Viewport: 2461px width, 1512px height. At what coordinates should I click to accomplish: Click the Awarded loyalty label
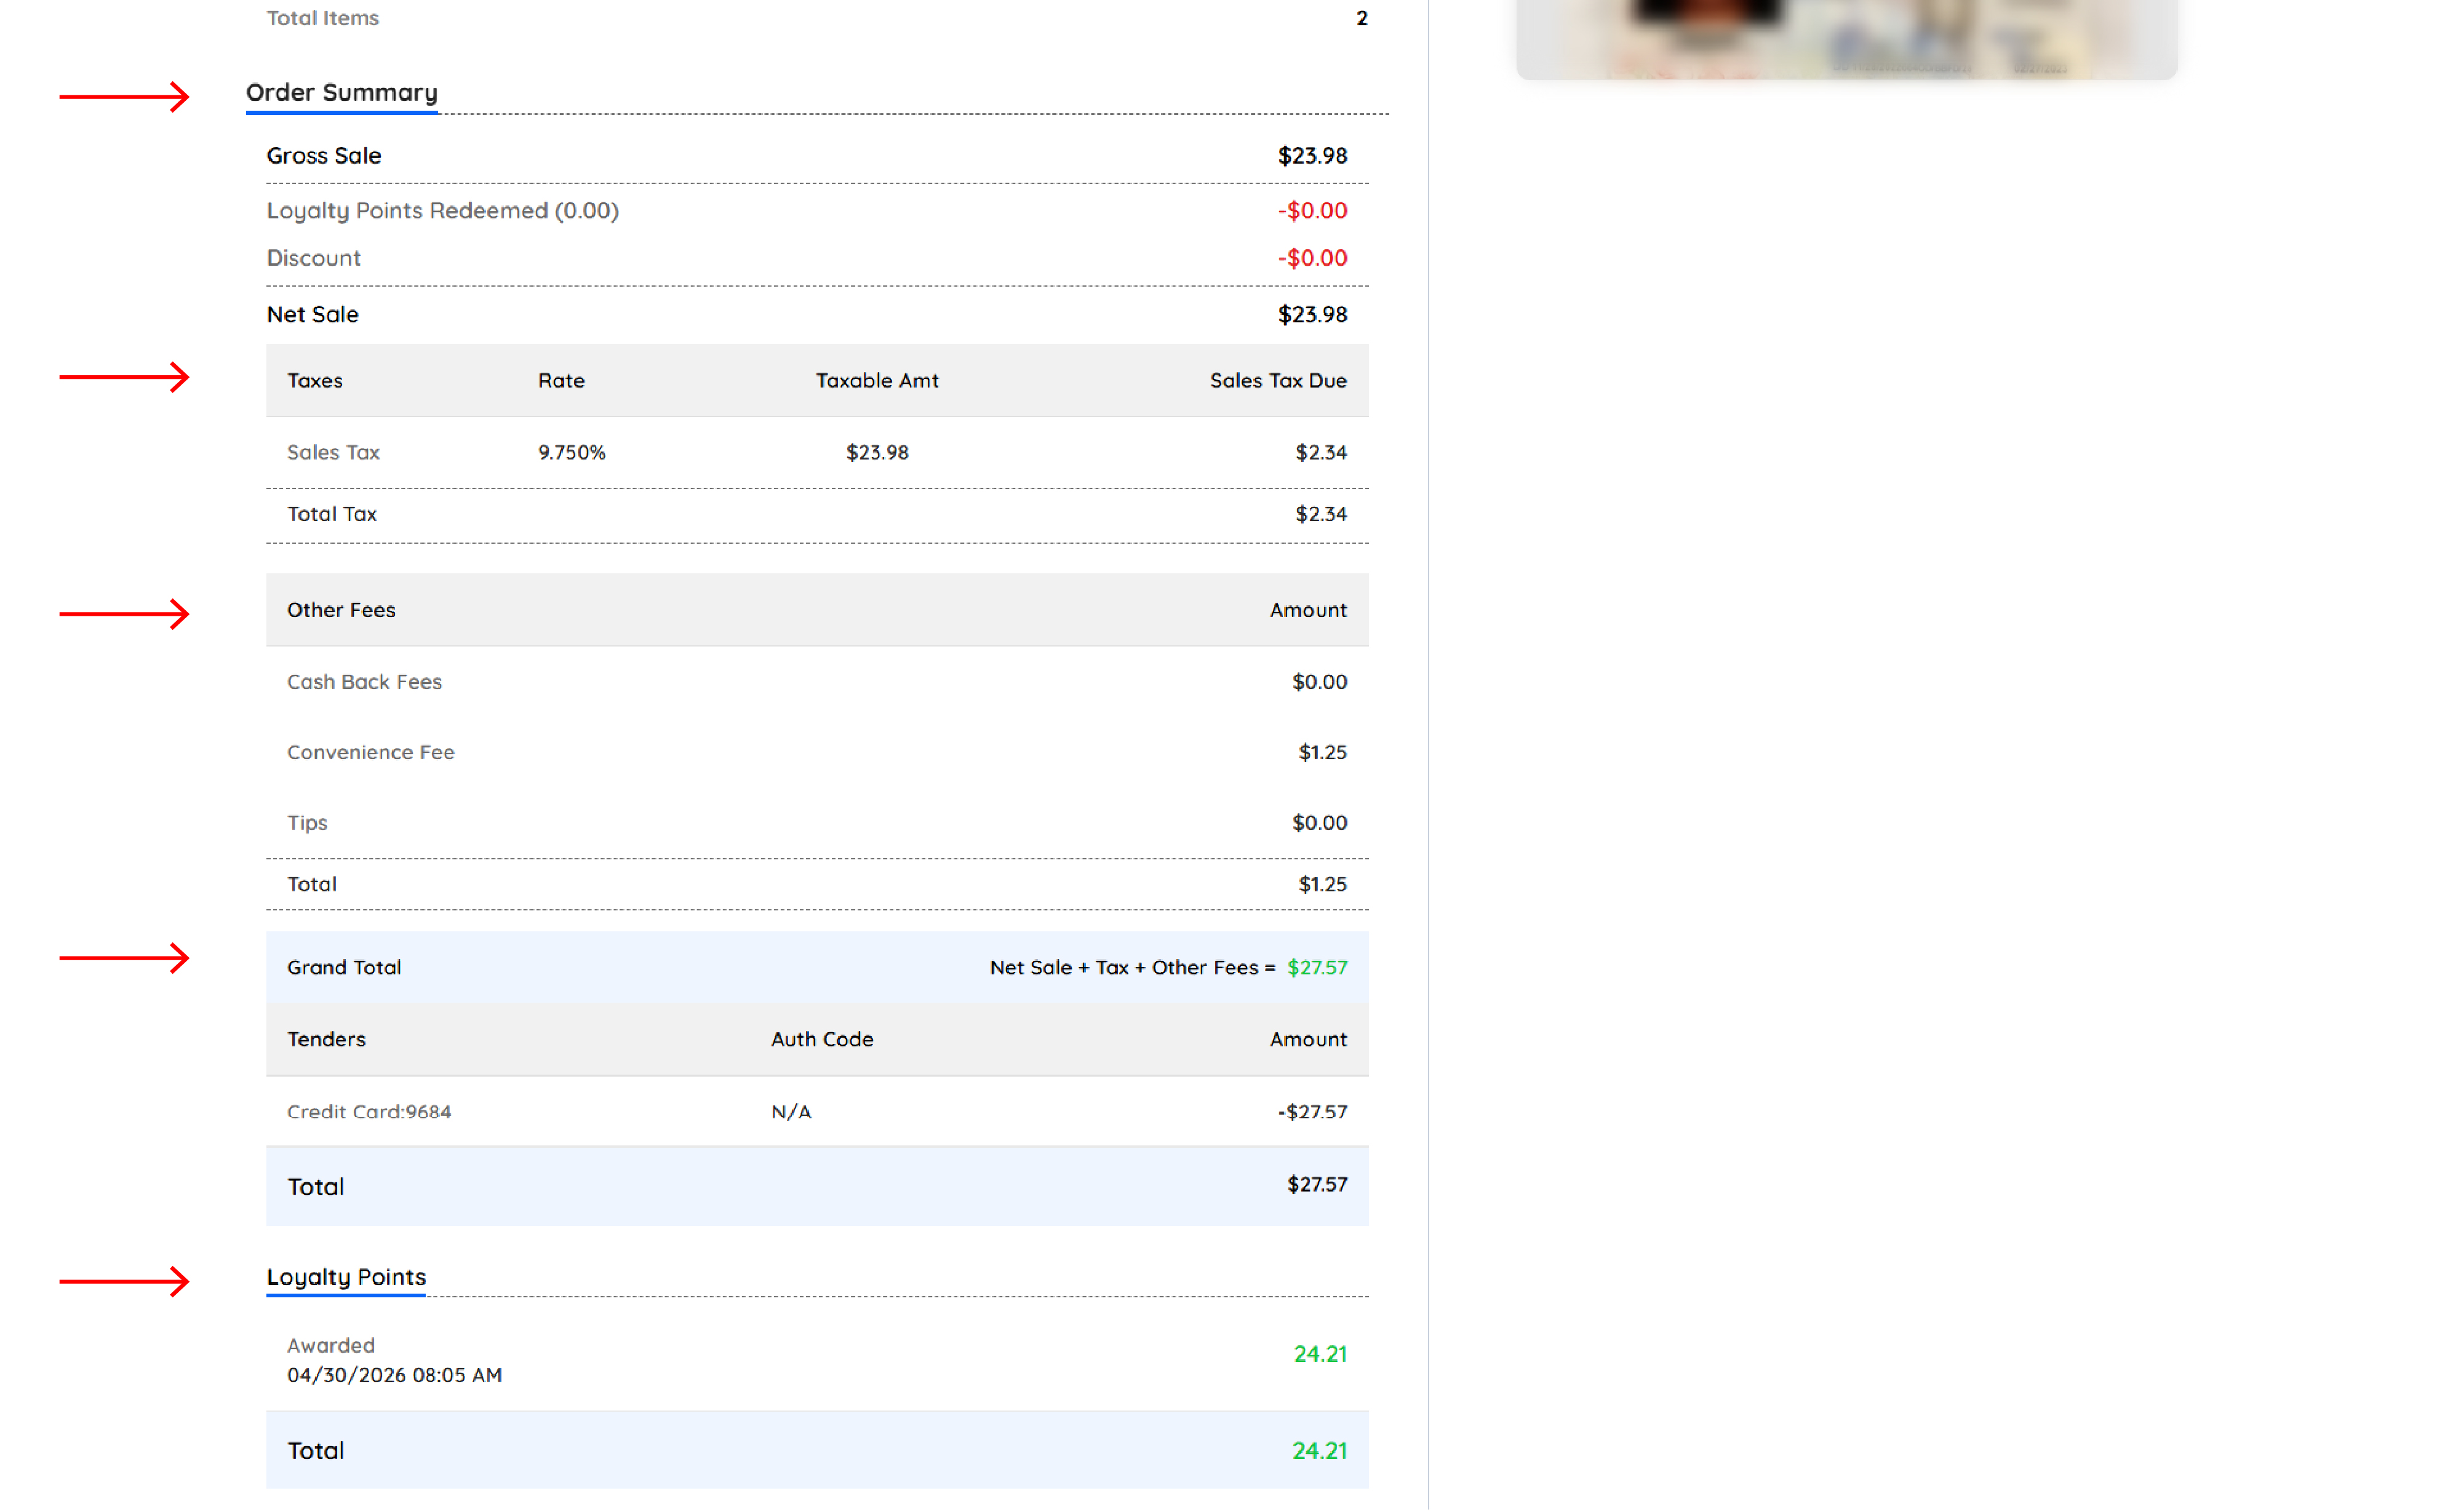tap(331, 1346)
